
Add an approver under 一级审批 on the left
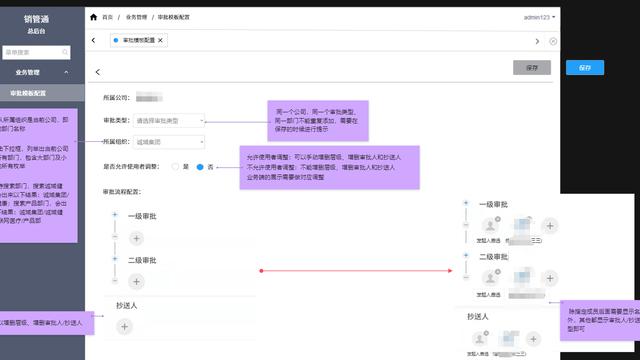click(x=136, y=239)
